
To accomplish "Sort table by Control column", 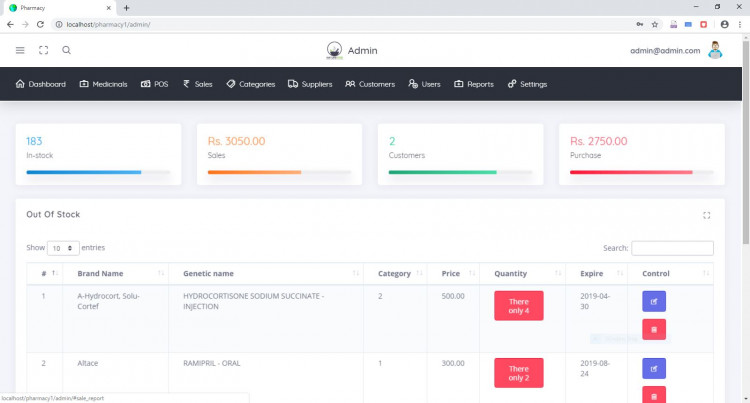I will [x=670, y=273].
